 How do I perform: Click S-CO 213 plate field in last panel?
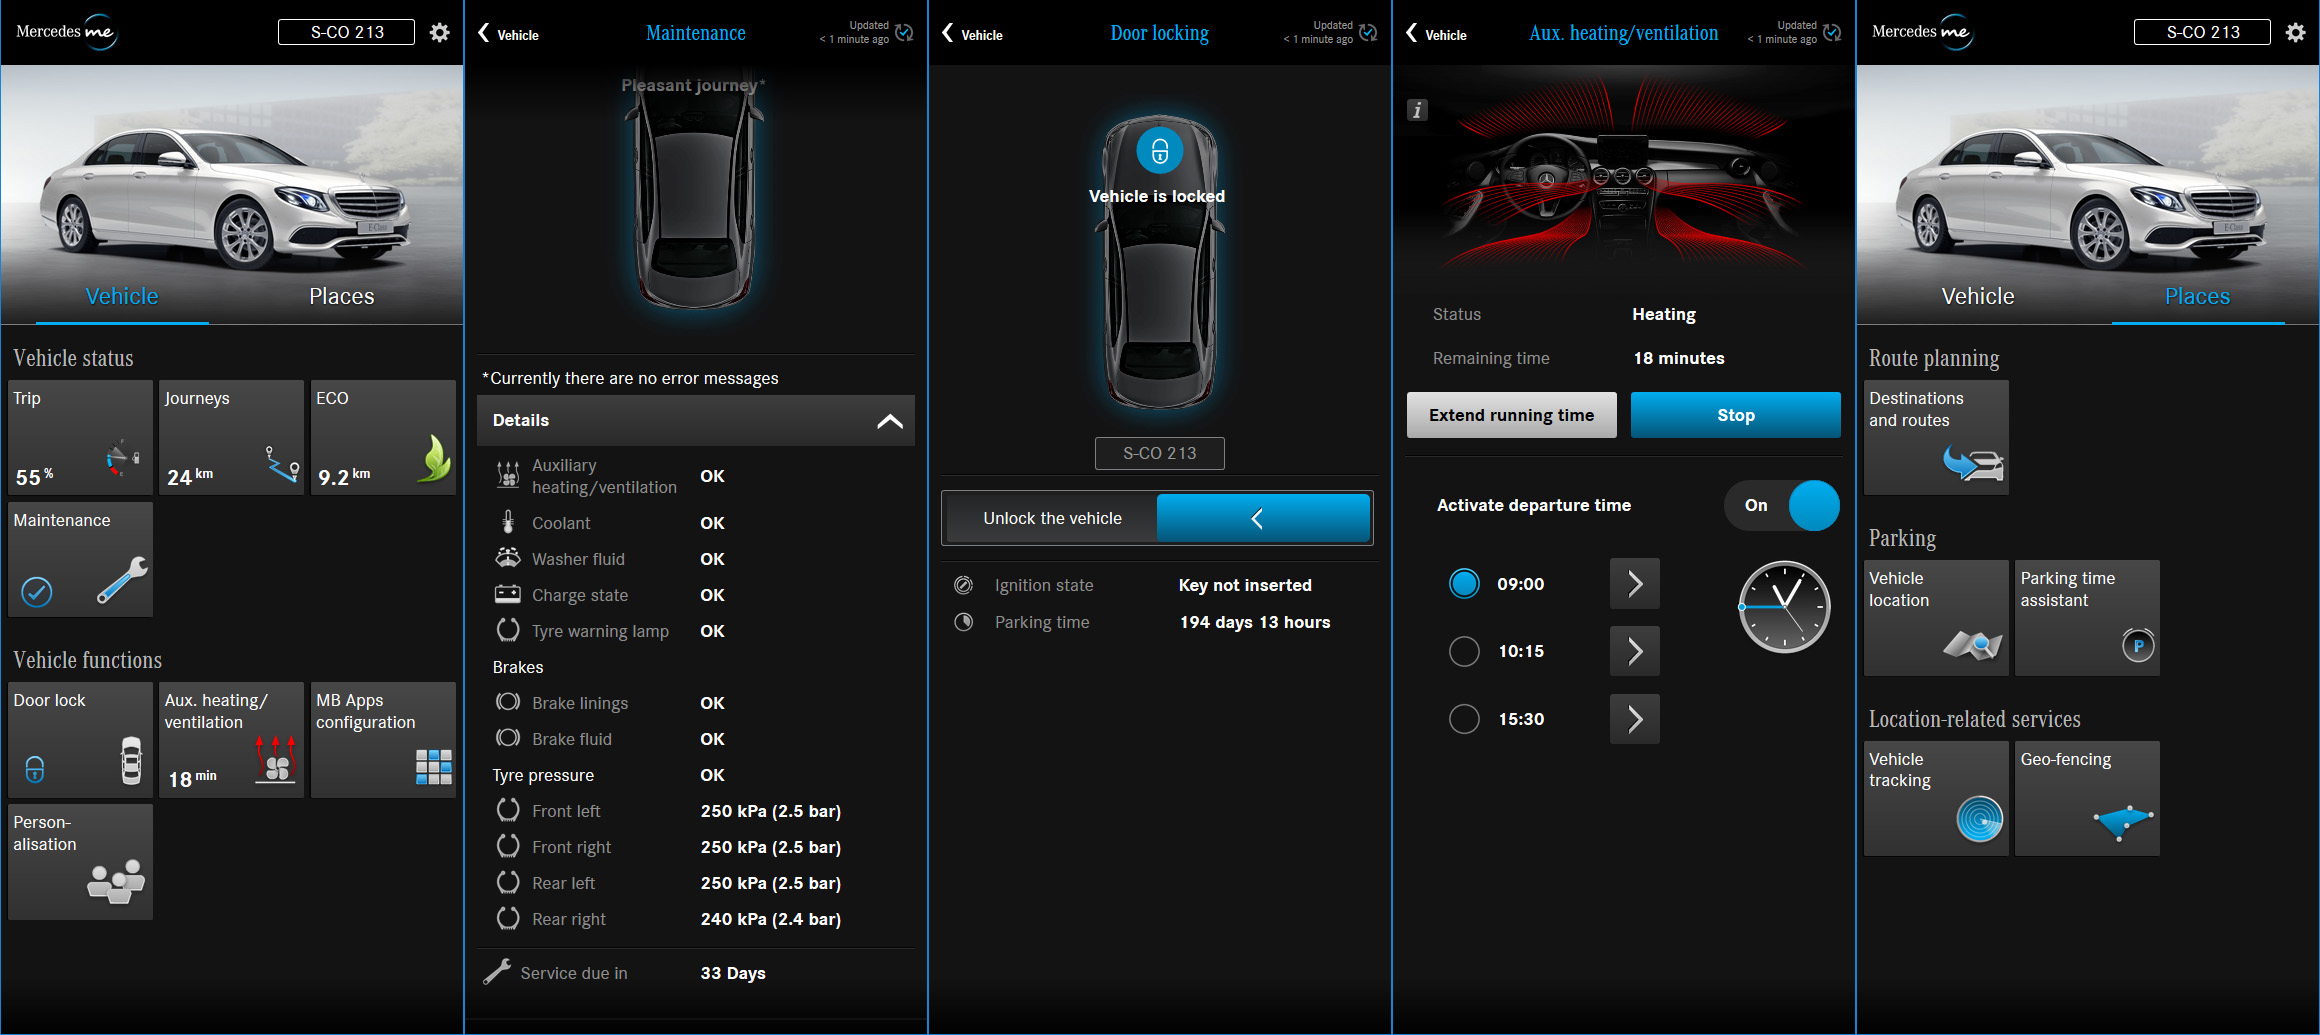coord(2202,32)
